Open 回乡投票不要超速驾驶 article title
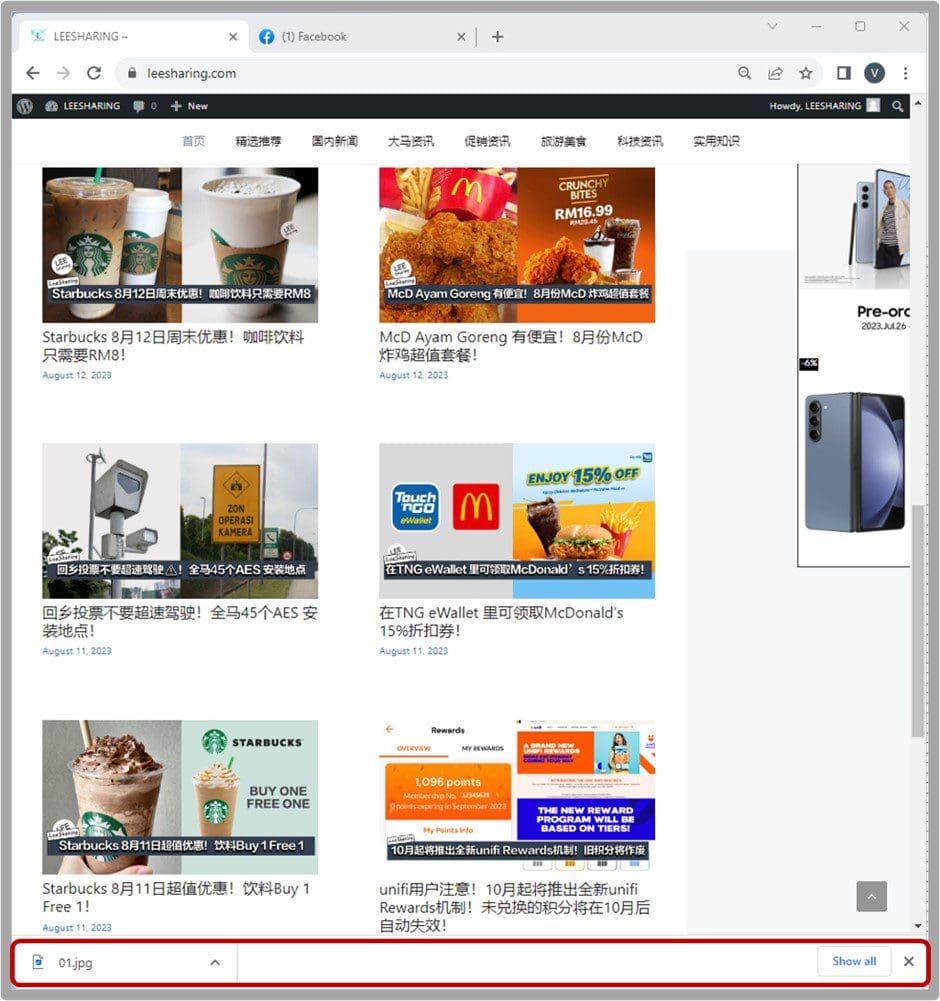The width and height of the screenshot is (940, 1001). point(180,621)
